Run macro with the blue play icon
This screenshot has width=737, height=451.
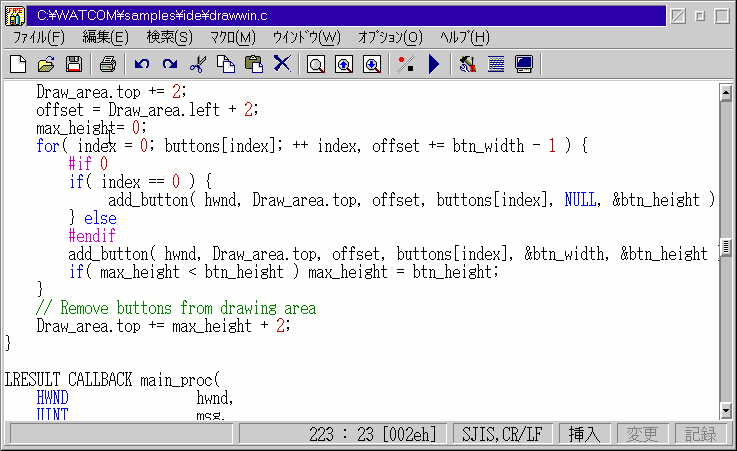pyautogui.click(x=433, y=65)
